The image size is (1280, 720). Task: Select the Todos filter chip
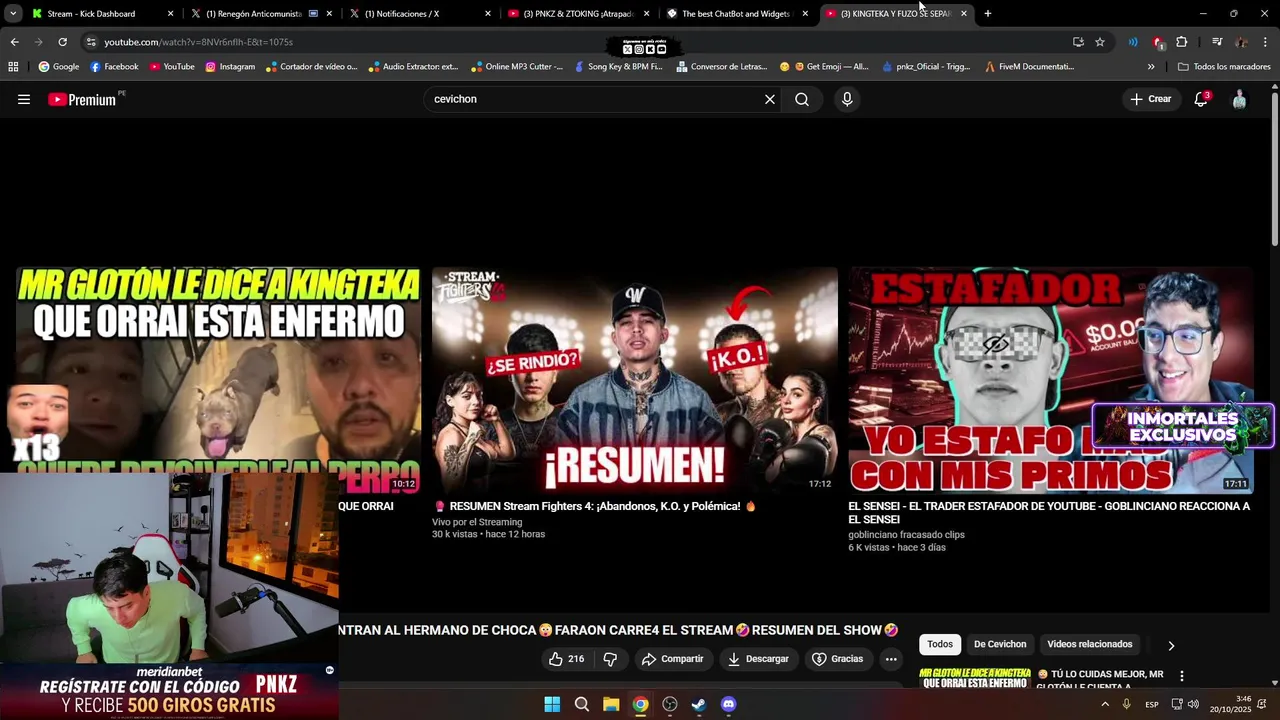tap(940, 644)
